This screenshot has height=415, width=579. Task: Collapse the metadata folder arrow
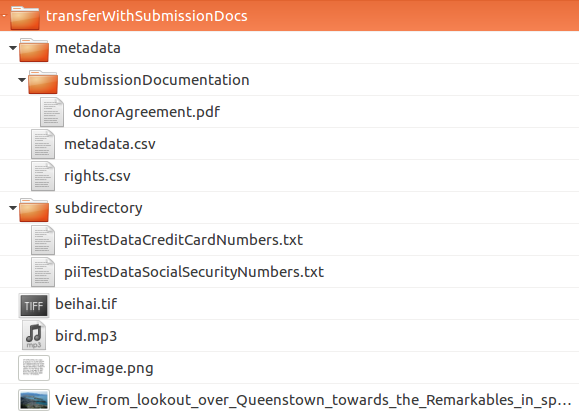click(13, 48)
